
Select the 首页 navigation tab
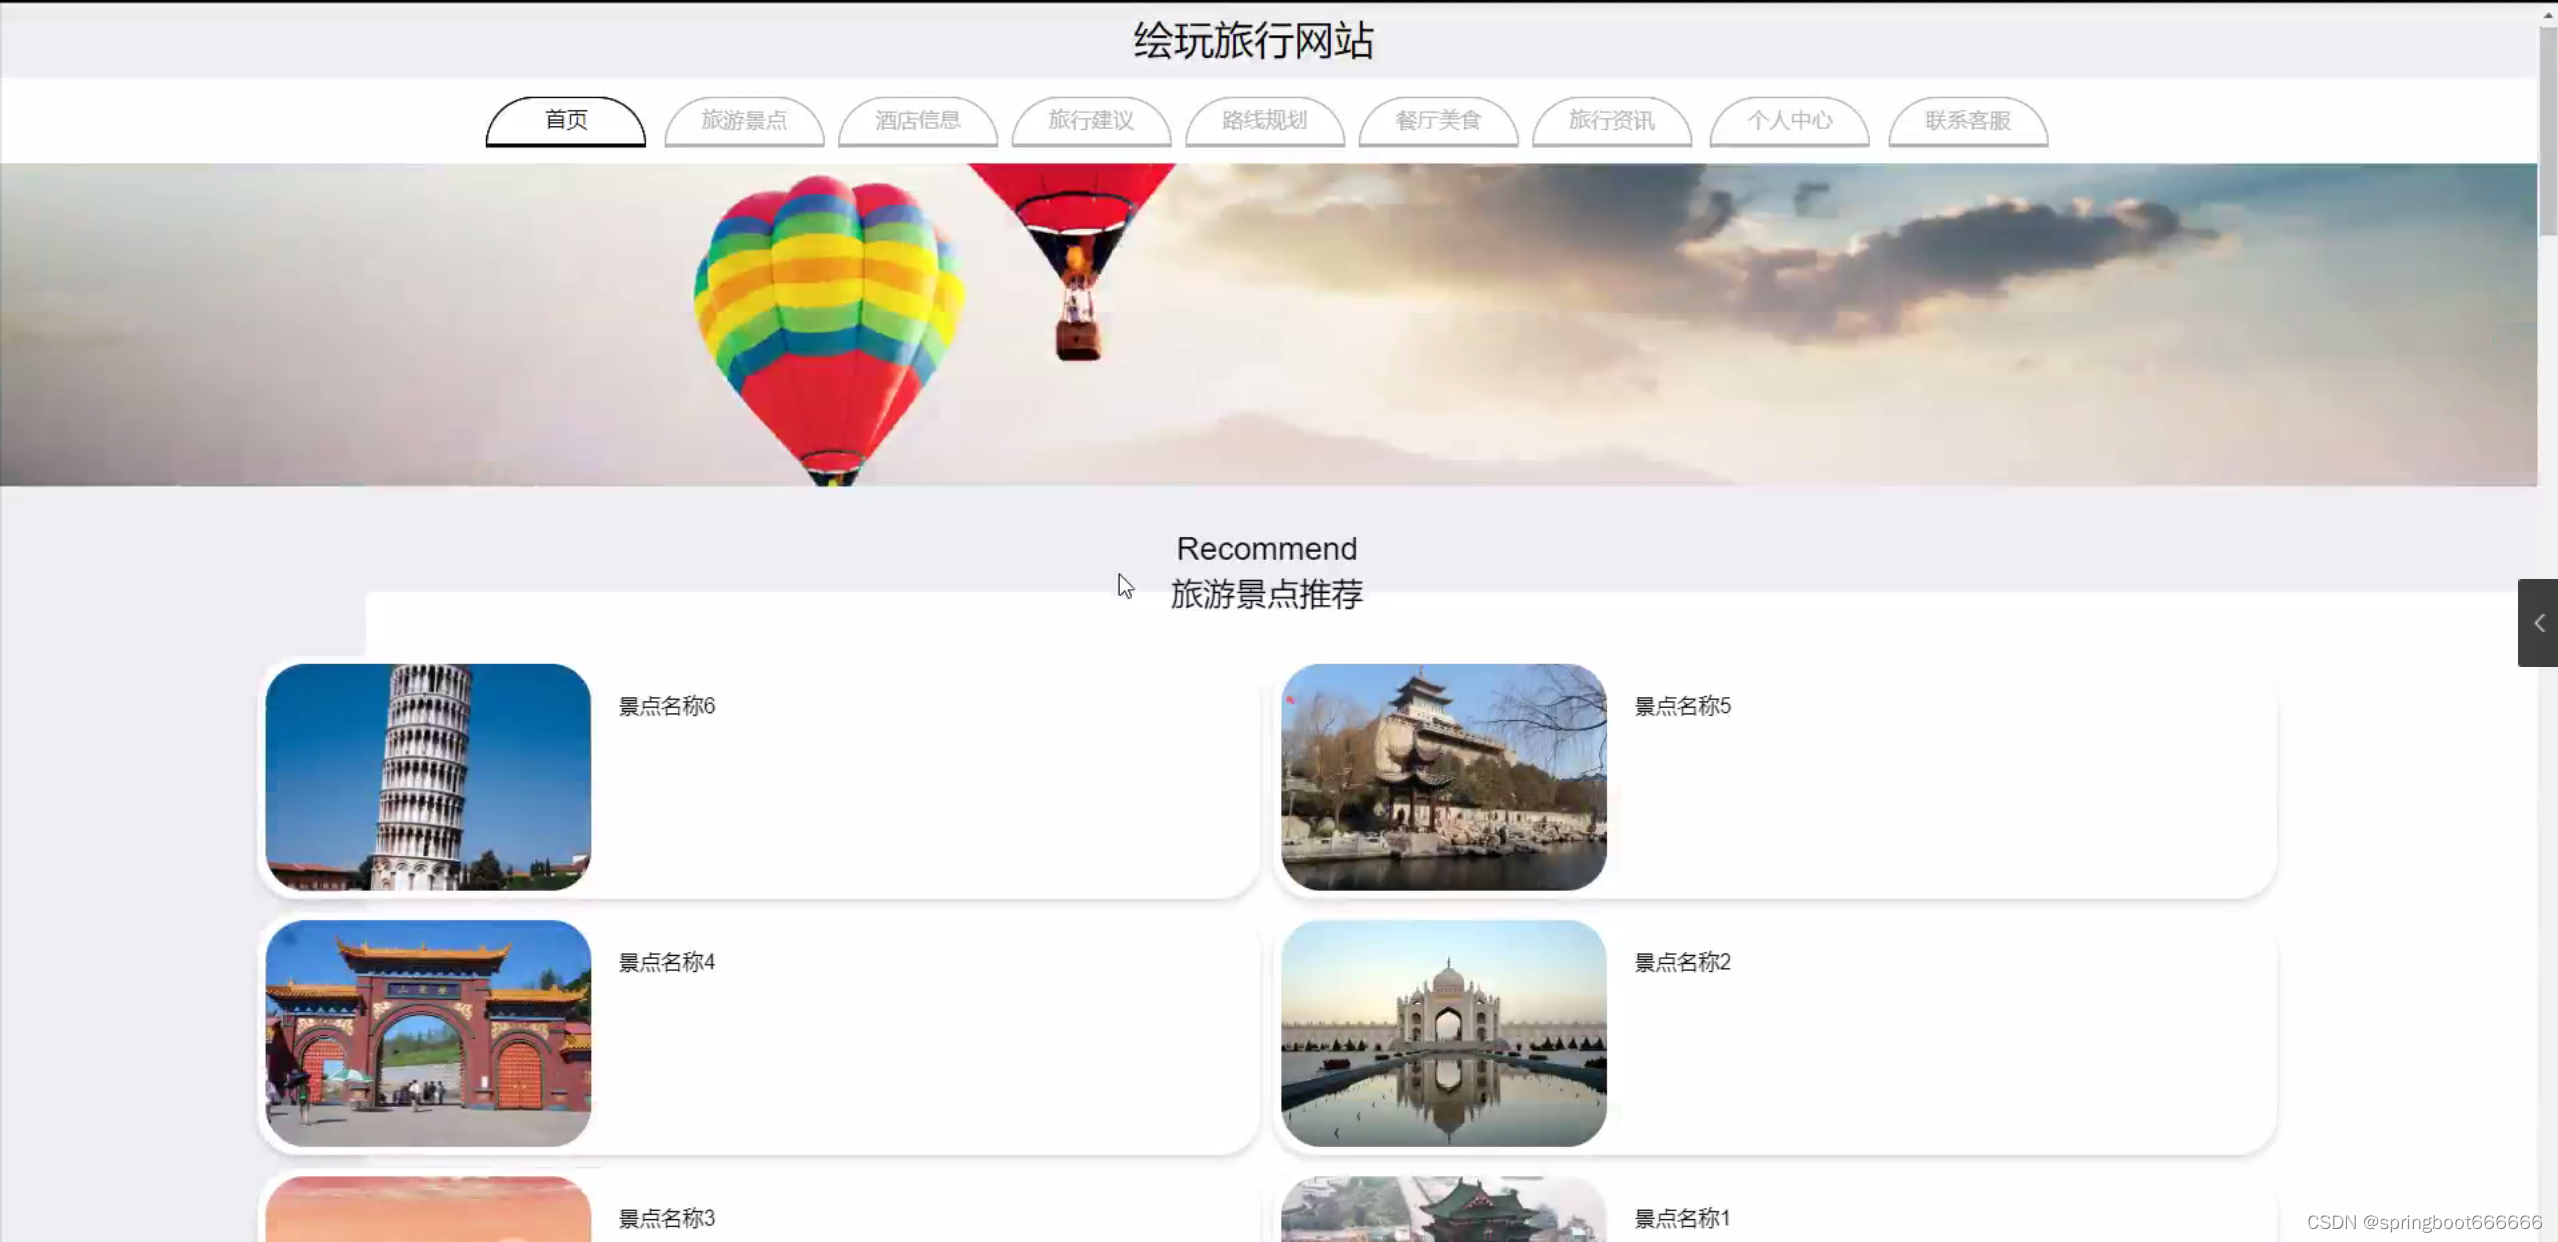[x=566, y=121]
